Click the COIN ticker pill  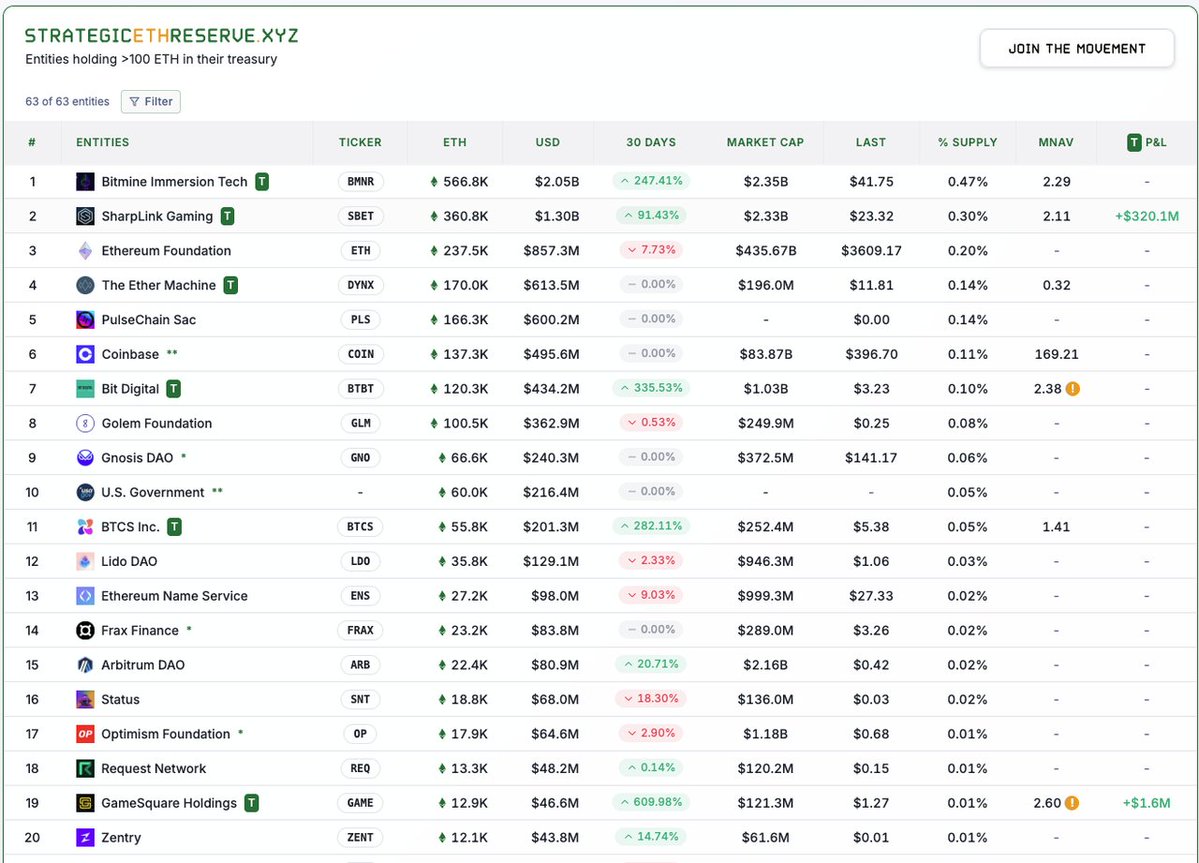(x=360, y=354)
